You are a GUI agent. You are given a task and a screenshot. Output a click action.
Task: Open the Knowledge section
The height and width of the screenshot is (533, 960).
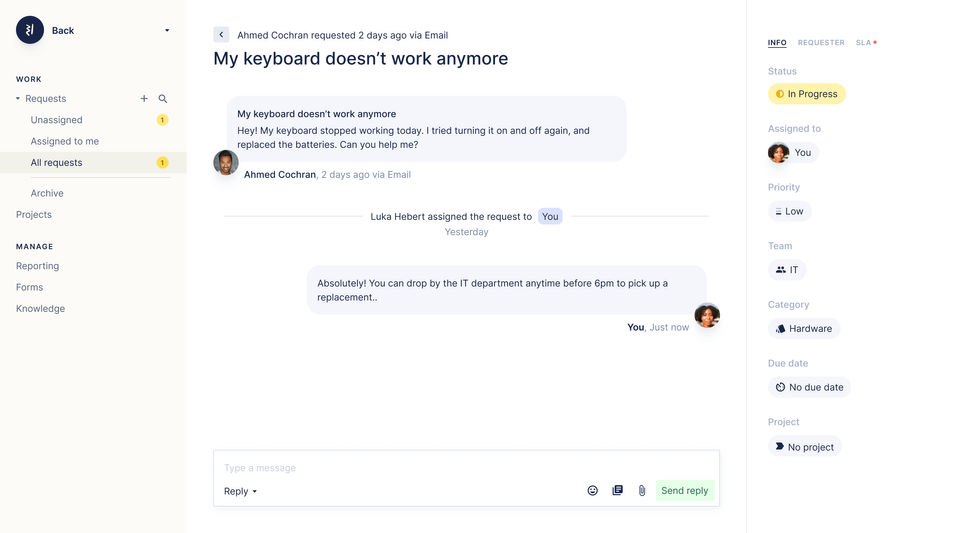click(x=40, y=308)
